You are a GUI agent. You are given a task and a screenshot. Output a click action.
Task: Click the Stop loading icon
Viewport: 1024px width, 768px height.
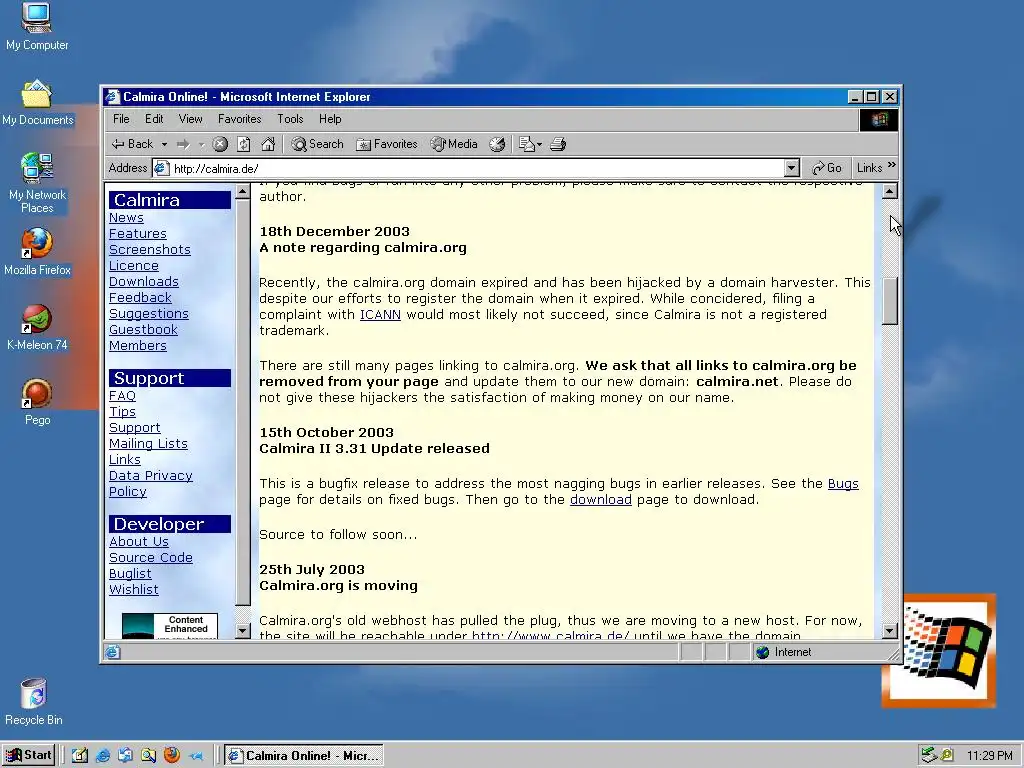tap(220, 144)
